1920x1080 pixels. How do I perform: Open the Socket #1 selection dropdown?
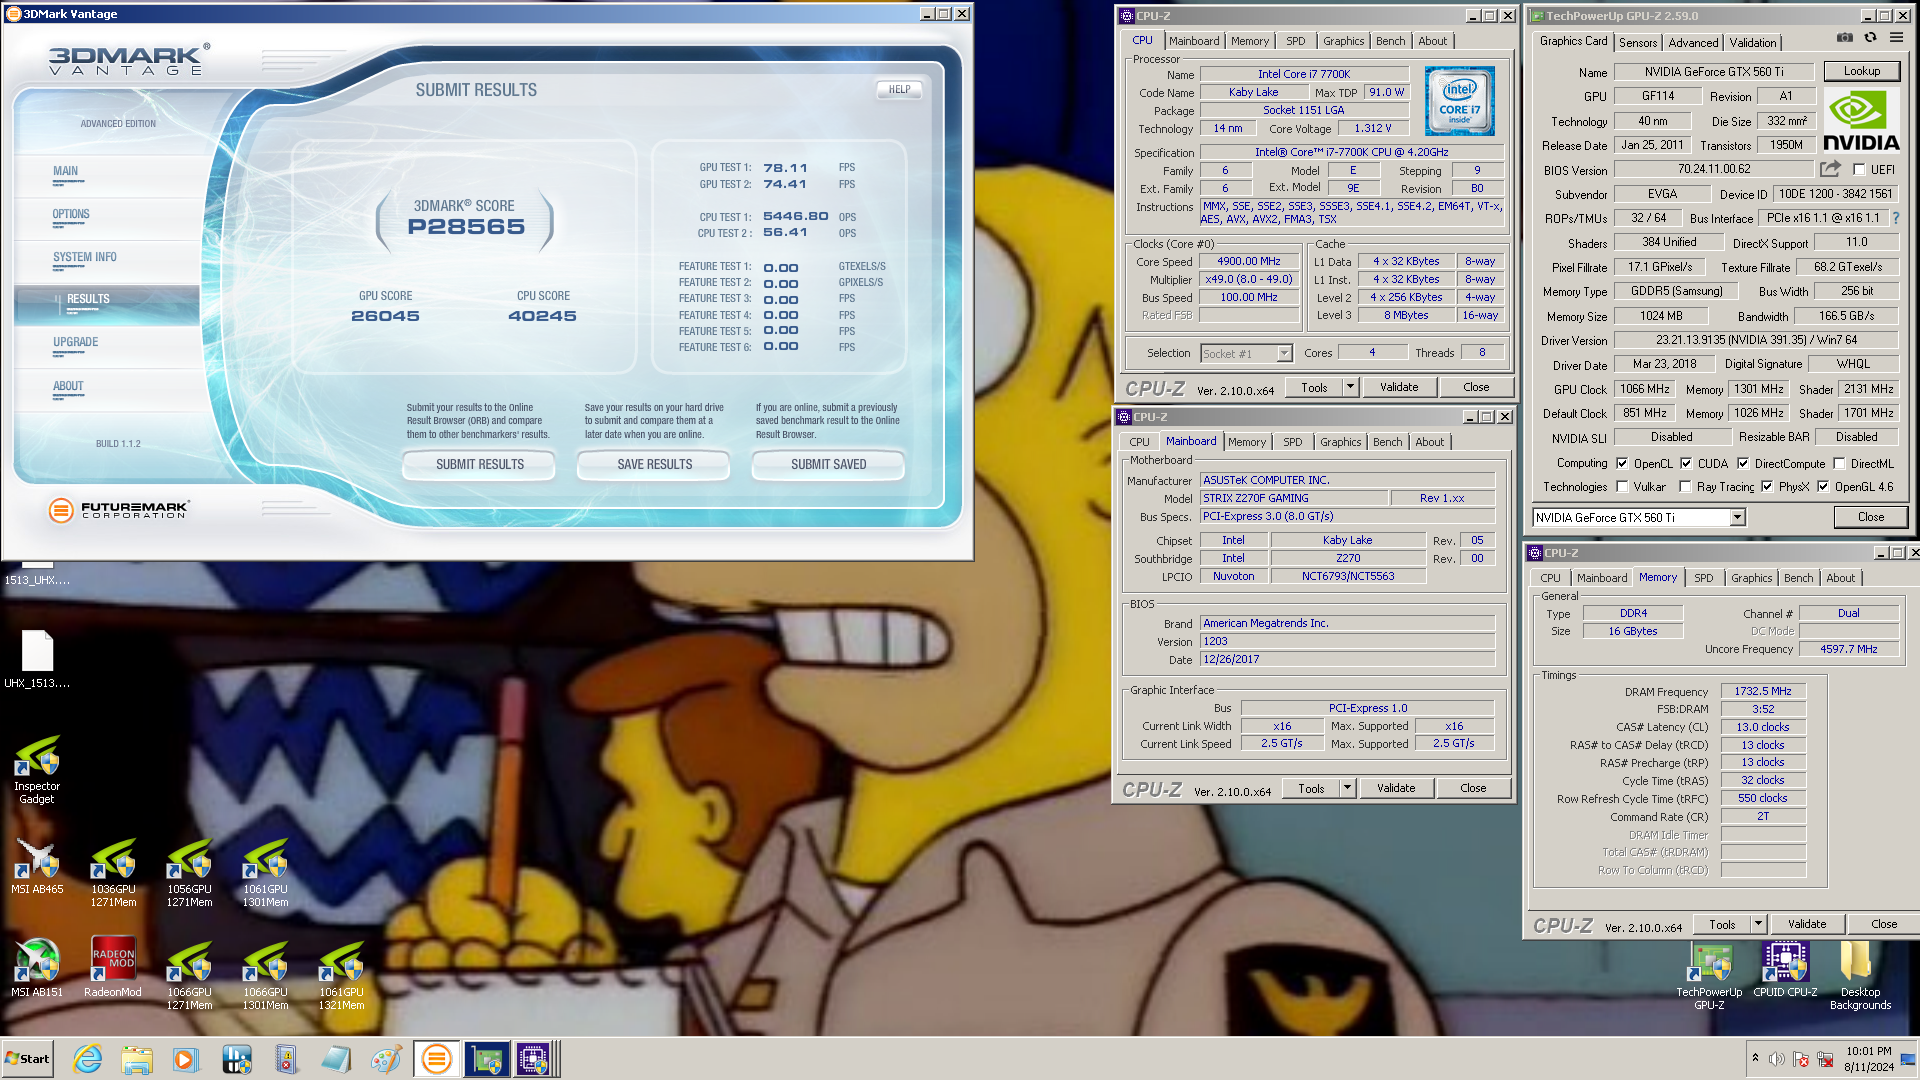1284,353
